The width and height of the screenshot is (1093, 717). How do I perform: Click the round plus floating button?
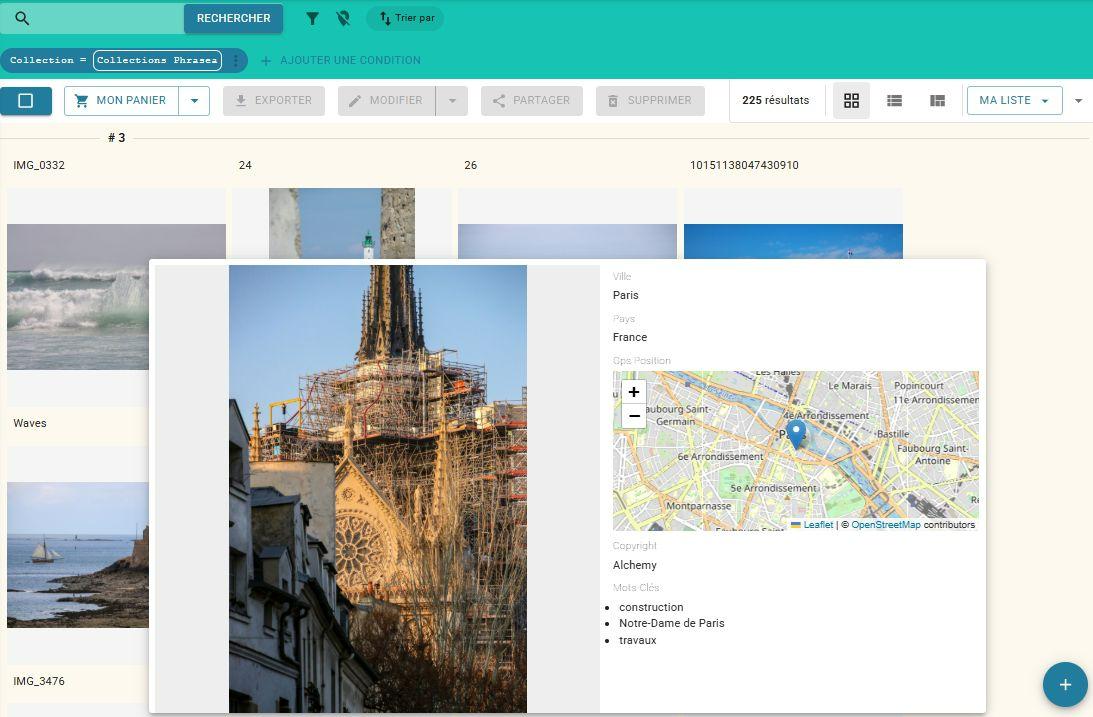click(1065, 685)
